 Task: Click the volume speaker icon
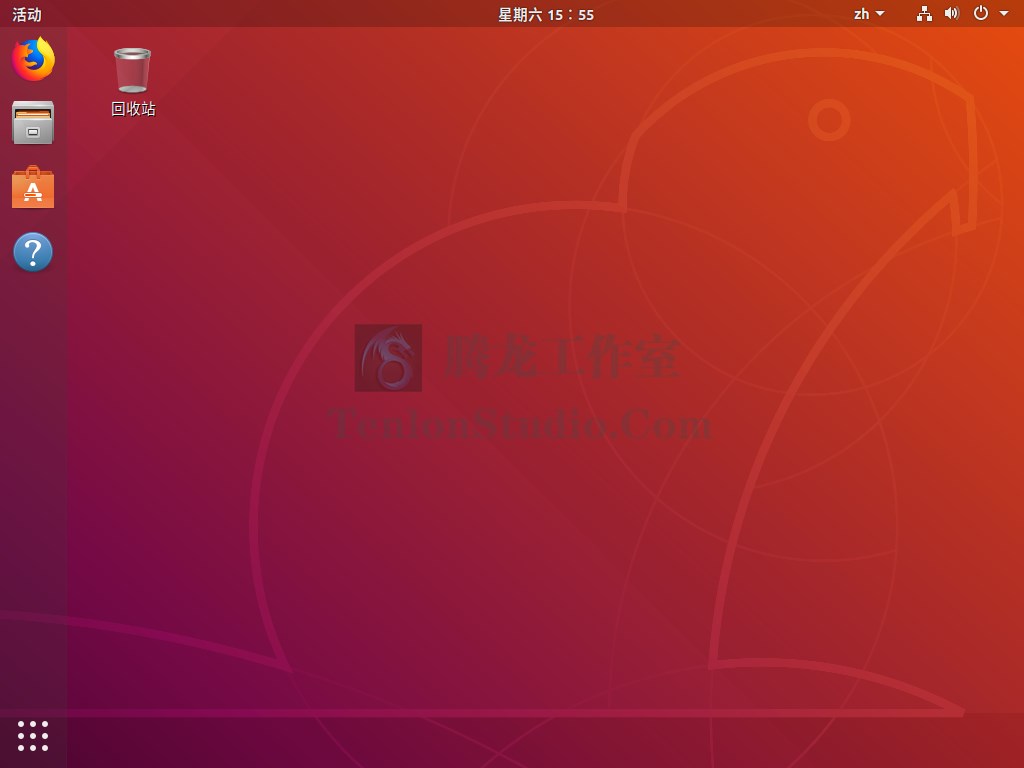click(x=952, y=14)
